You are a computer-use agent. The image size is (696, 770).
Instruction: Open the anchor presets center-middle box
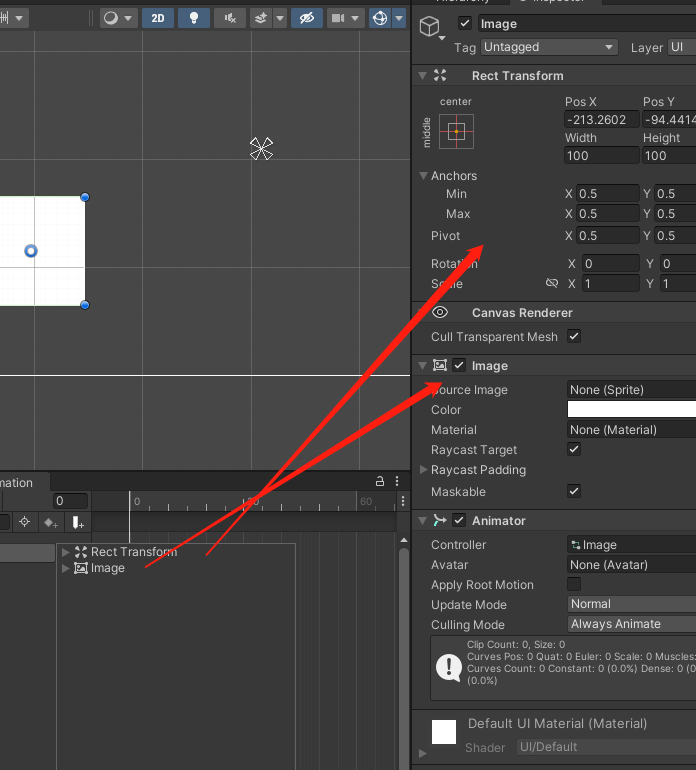tap(456, 132)
